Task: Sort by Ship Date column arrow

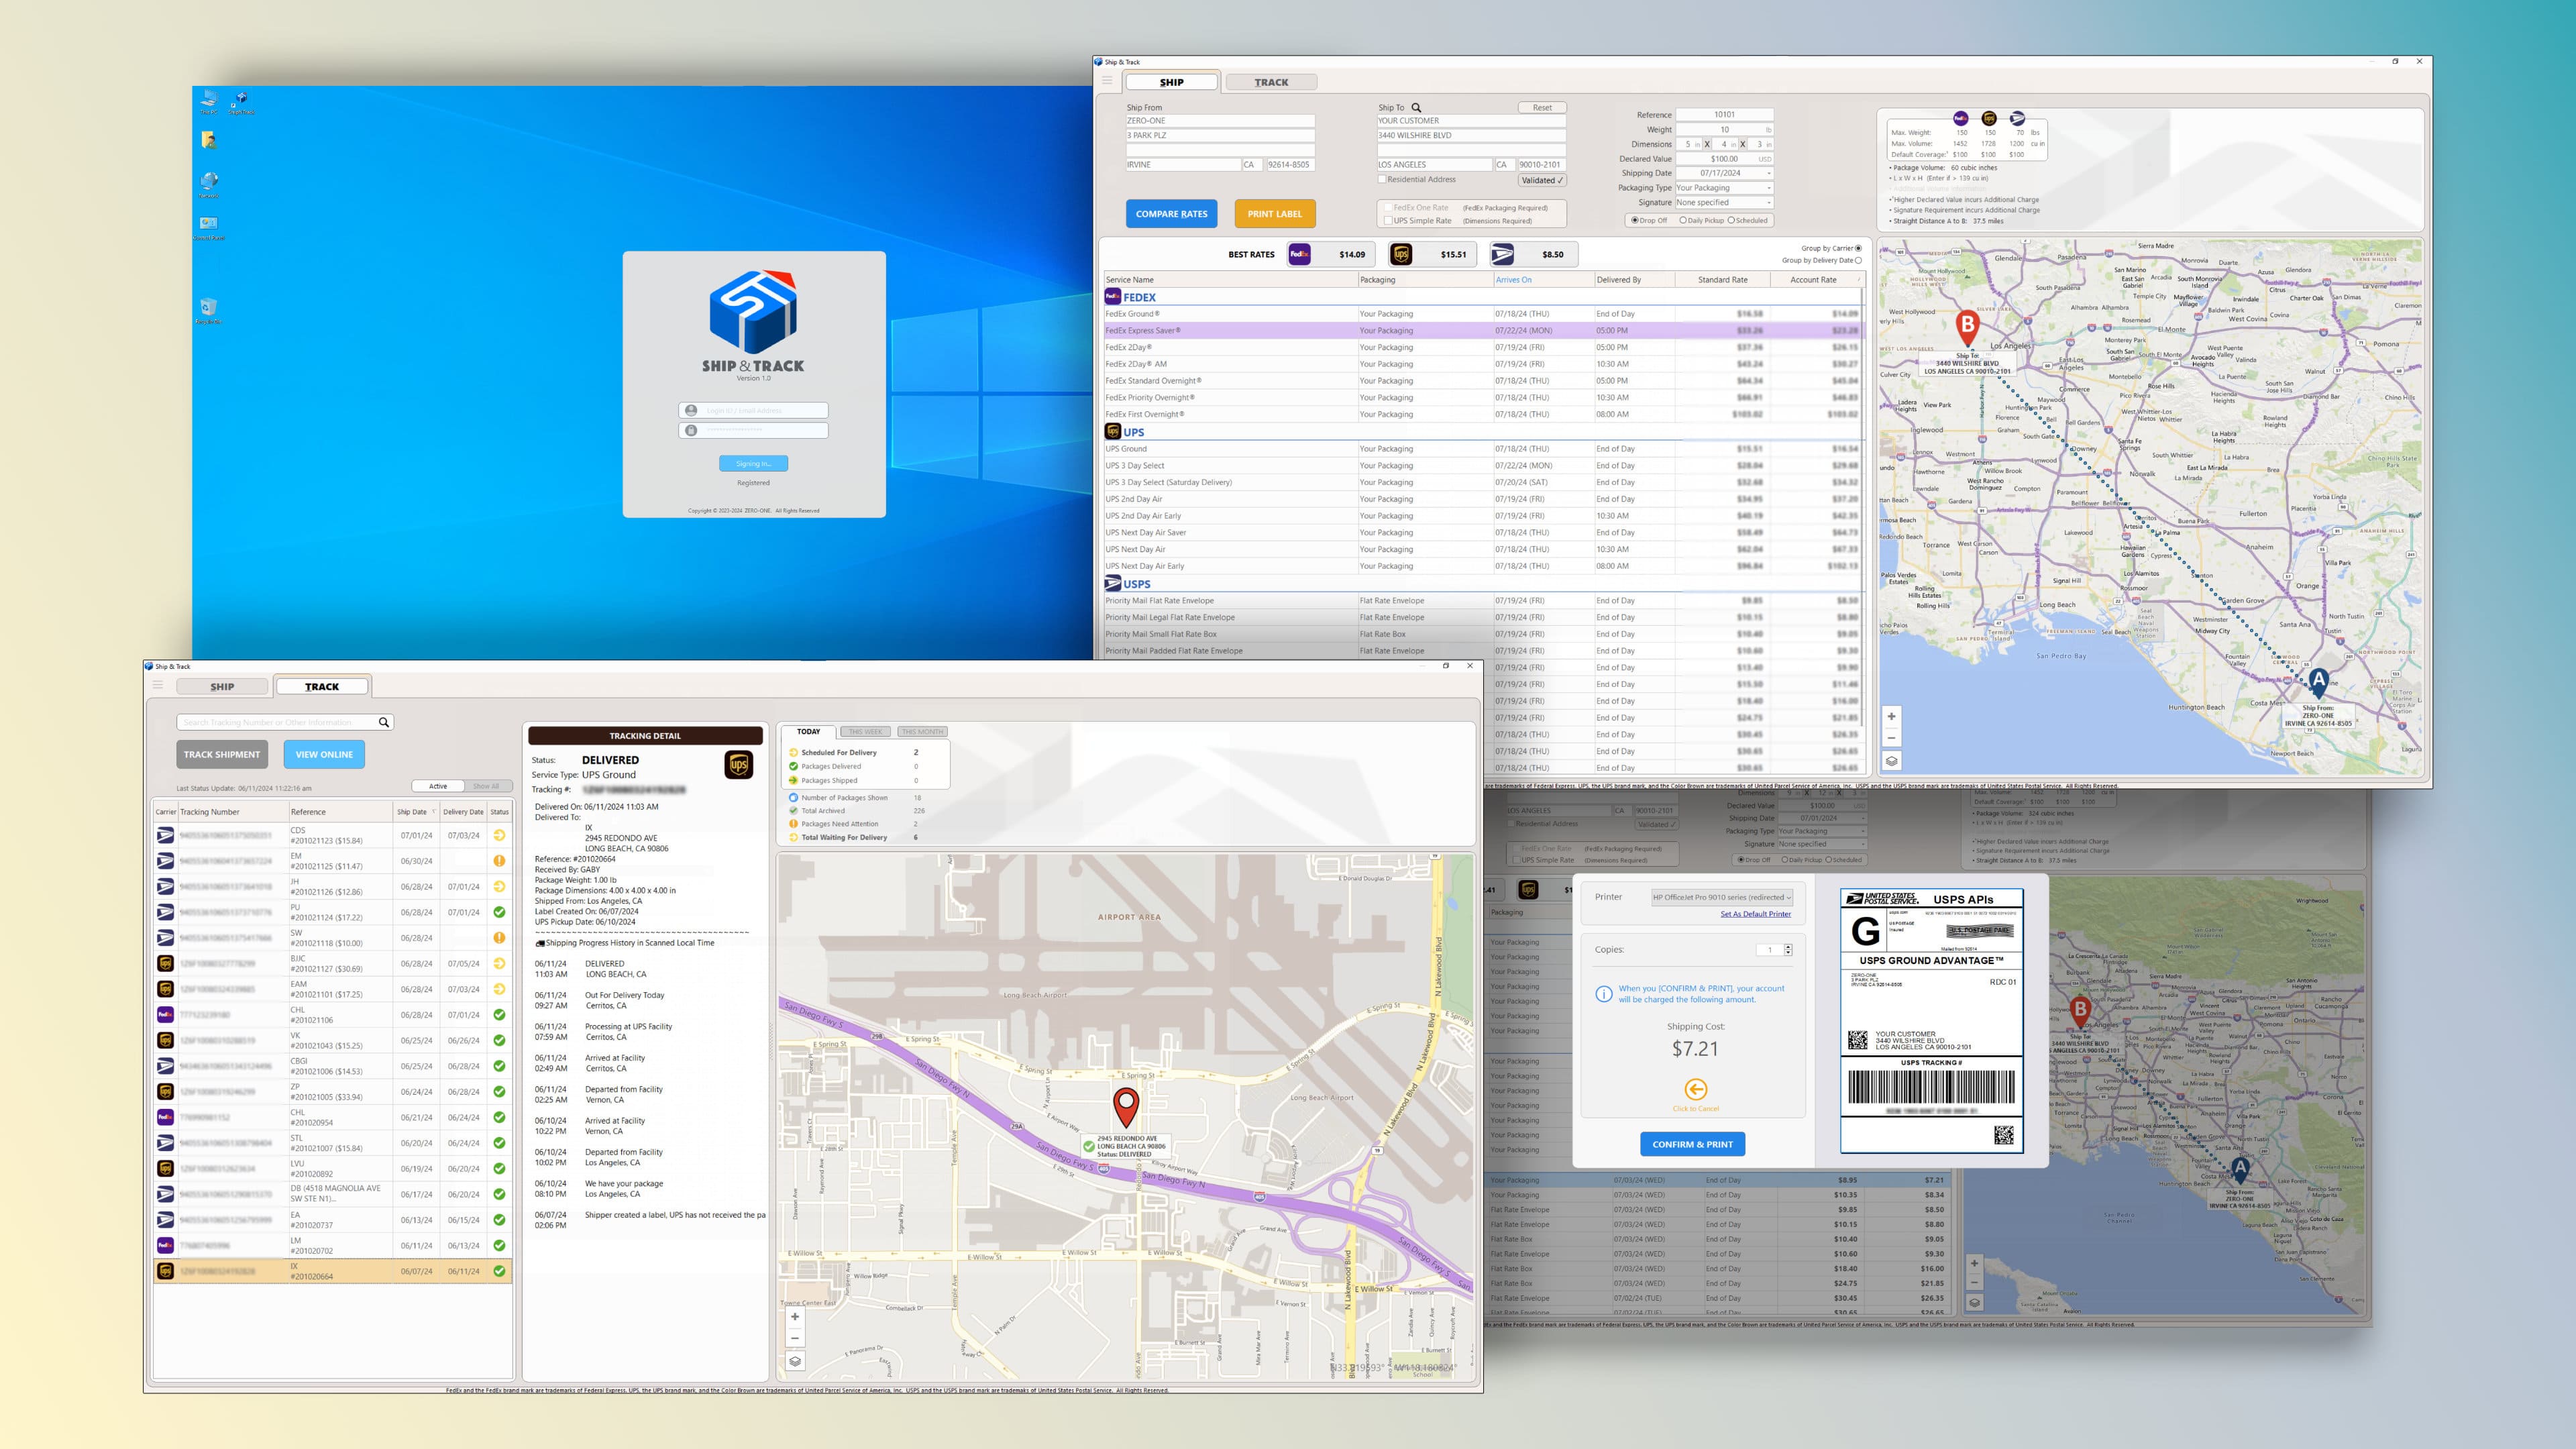Action: tap(433, 812)
